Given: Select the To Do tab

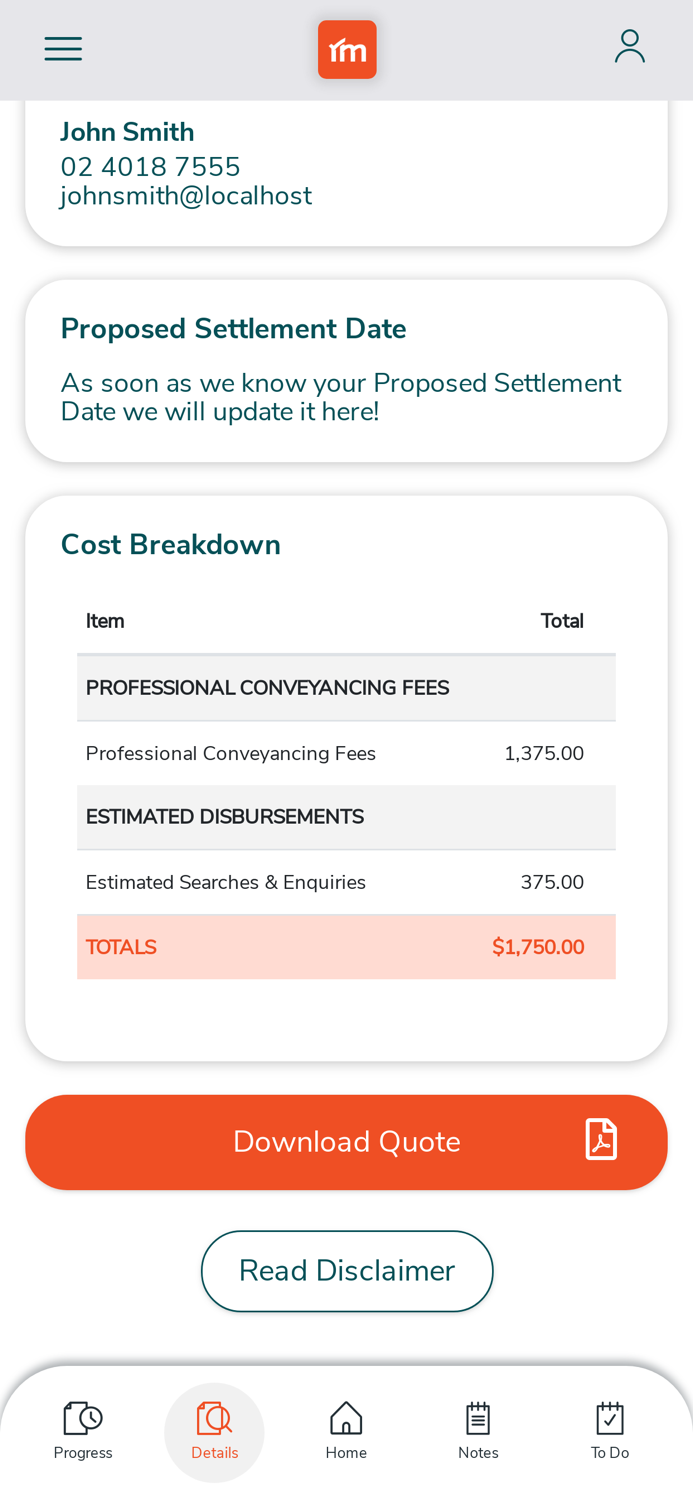Looking at the screenshot, I should (610, 1430).
